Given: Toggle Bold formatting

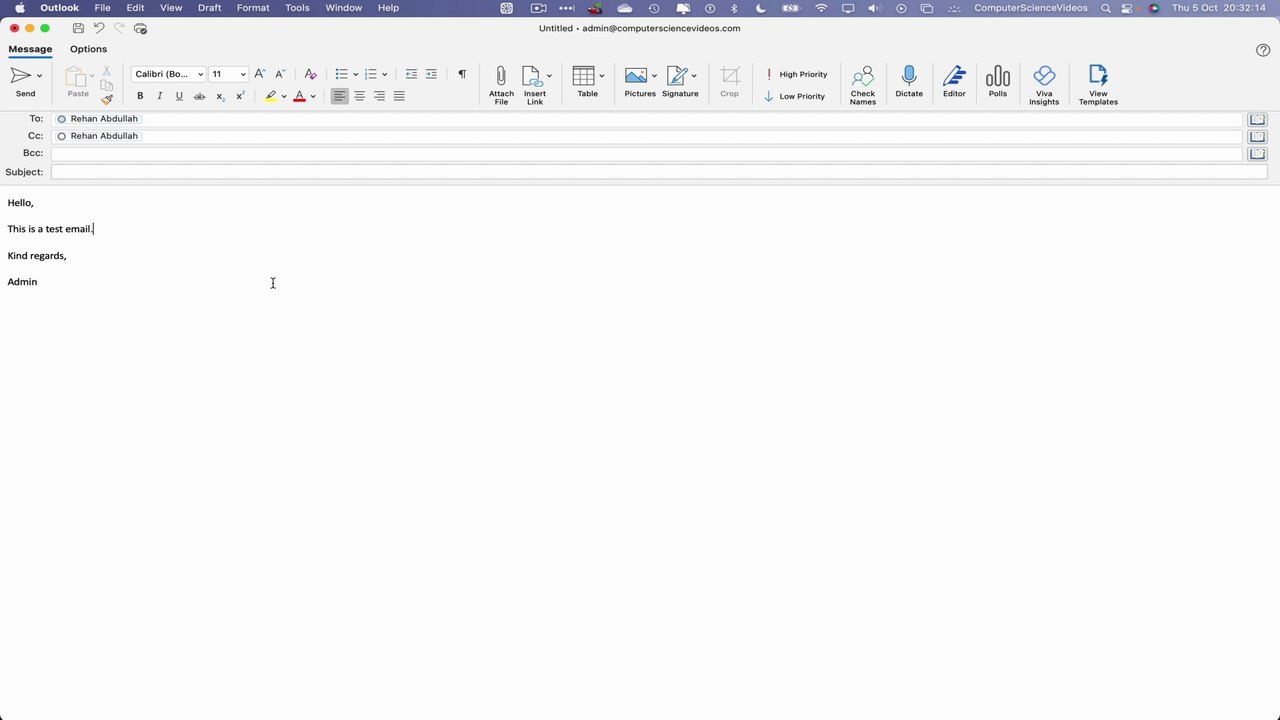Looking at the screenshot, I should 140,96.
